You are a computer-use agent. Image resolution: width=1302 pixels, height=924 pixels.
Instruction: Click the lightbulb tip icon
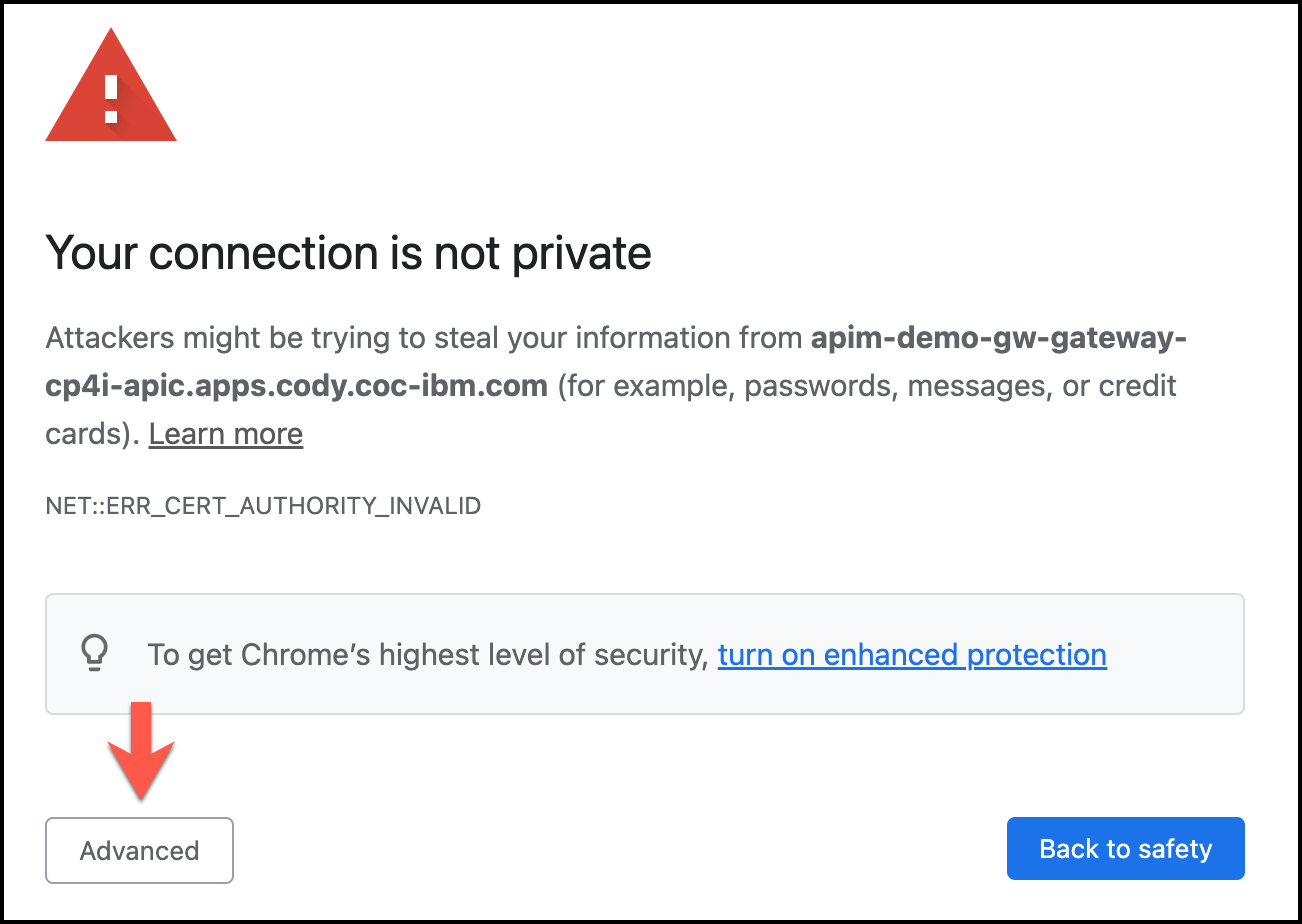tap(93, 654)
